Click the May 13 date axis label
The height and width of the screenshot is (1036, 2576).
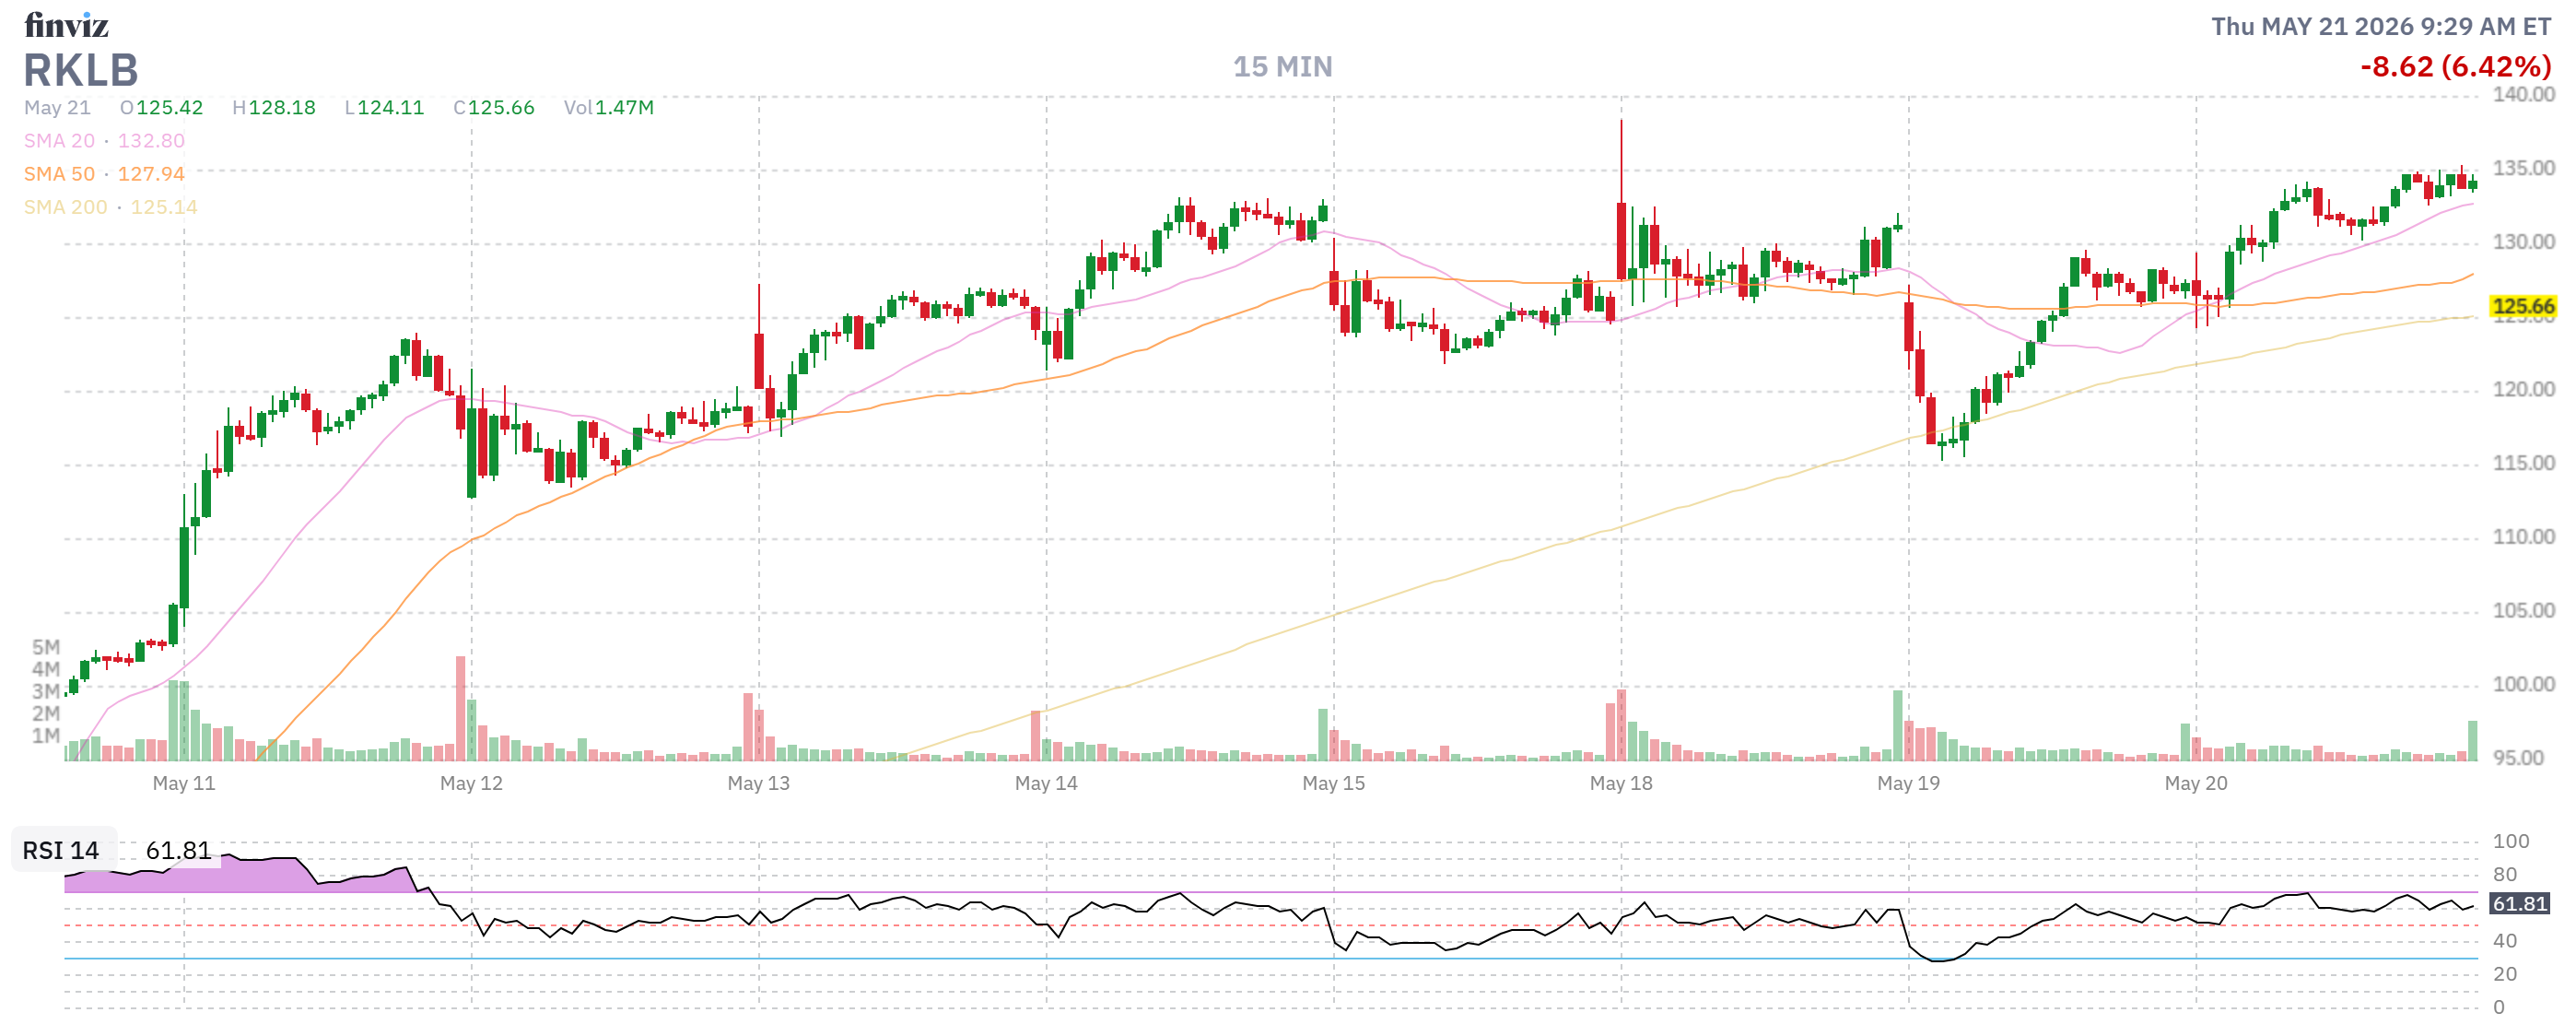point(758,784)
